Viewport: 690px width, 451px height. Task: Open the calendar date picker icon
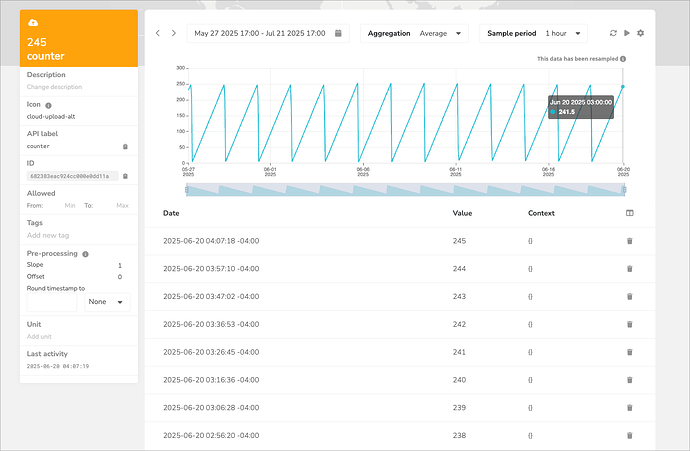pos(338,33)
